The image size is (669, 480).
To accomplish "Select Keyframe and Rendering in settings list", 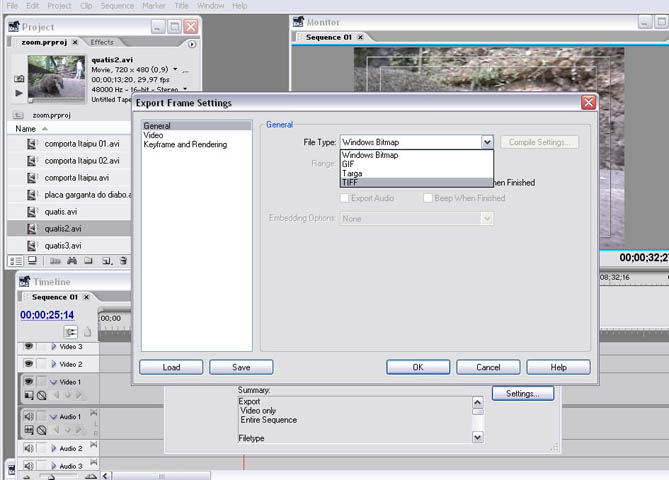I will (x=185, y=145).
